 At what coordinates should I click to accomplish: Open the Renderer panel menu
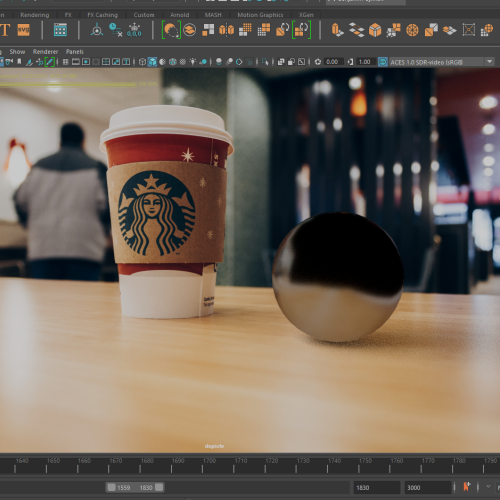45,52
